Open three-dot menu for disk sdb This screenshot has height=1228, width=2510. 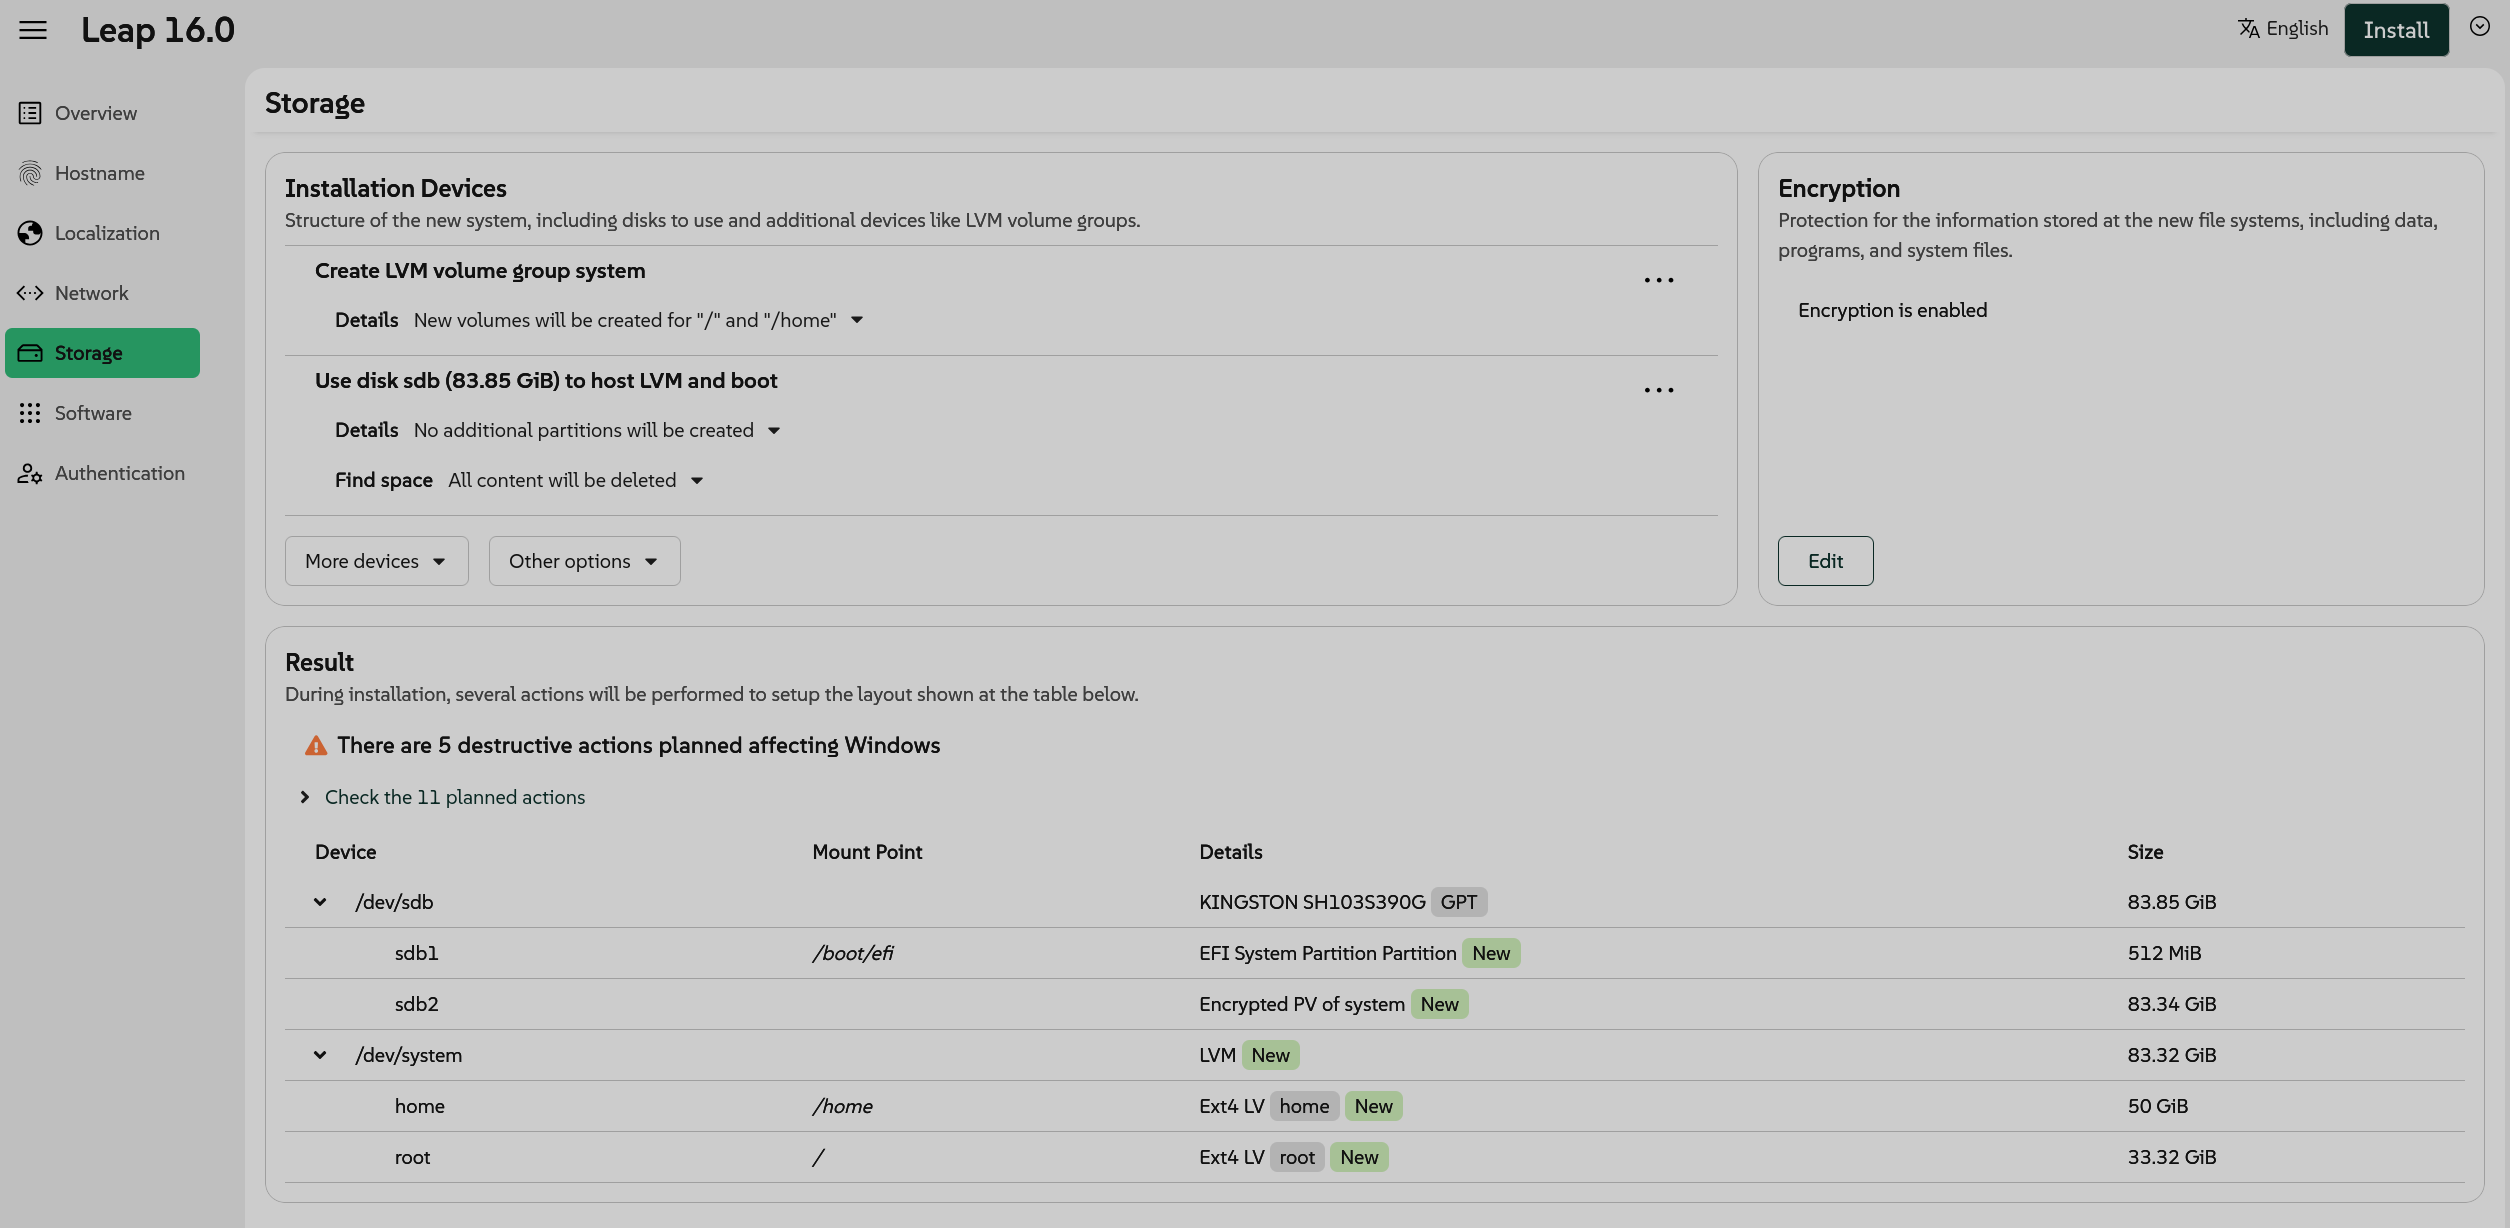tap(1658, 390)
